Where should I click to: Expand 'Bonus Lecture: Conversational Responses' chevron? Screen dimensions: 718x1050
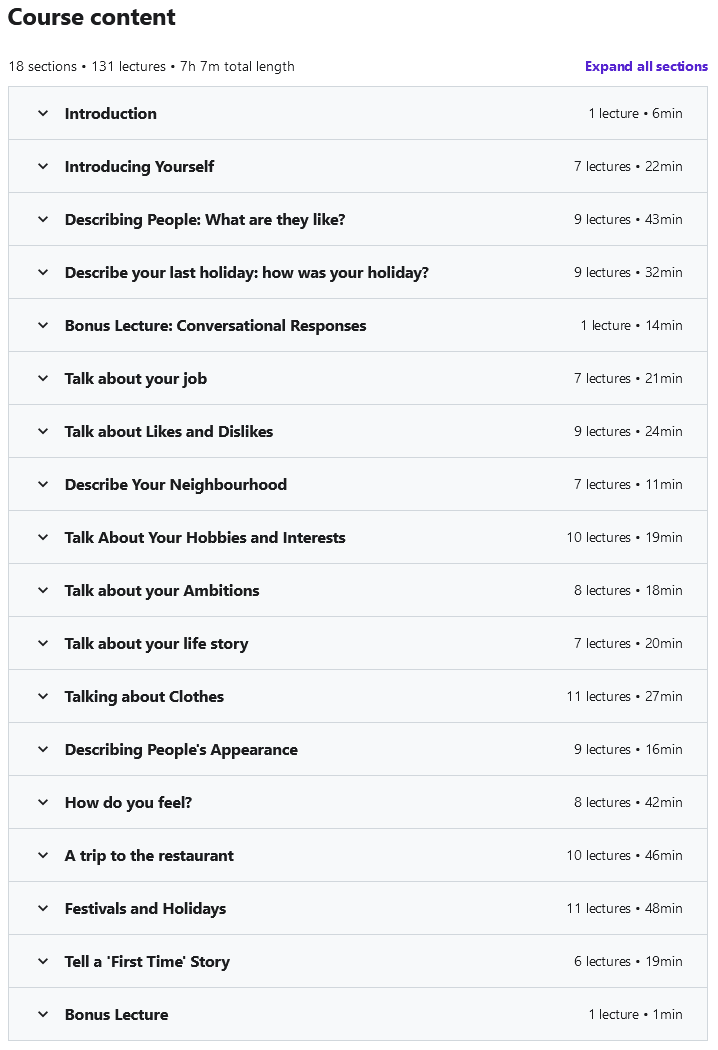point(43,325)
